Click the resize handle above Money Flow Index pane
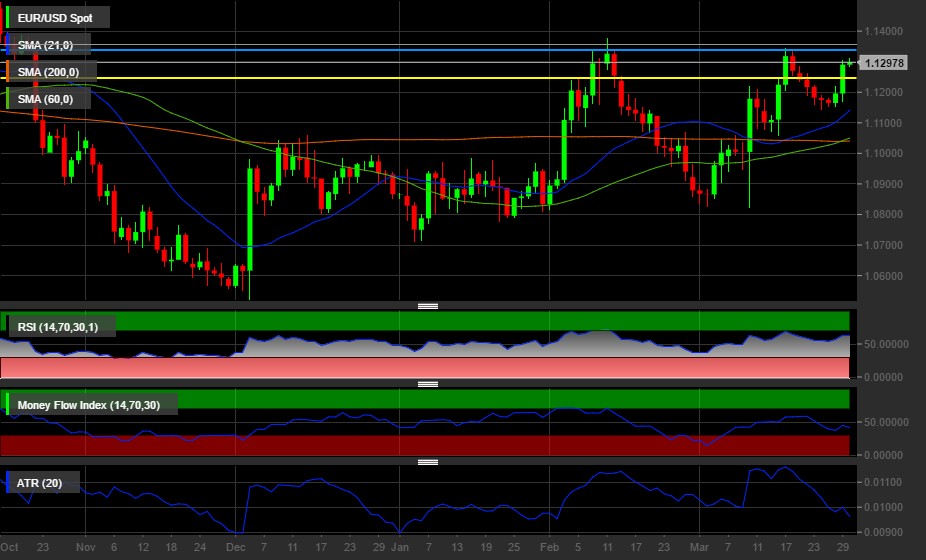Screen dimensions: 926x560 [x=428, y=384]
